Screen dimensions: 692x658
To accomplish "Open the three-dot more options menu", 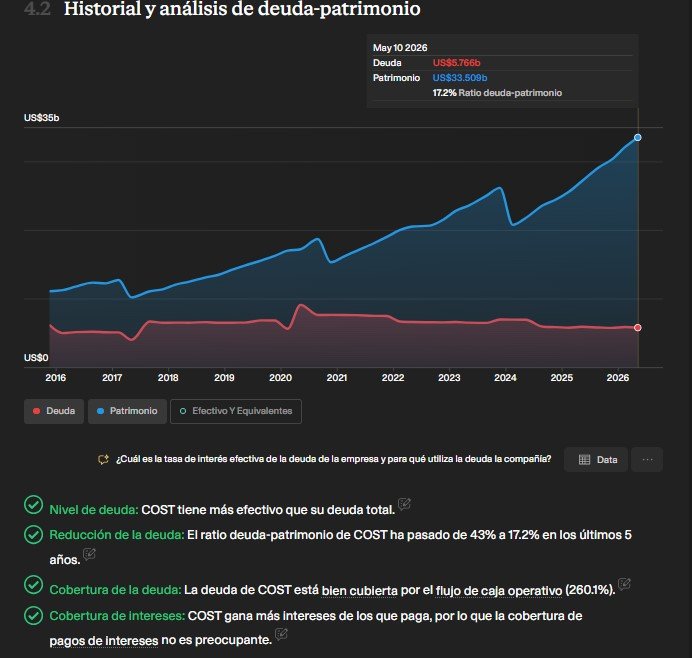I will click(x=647, y=459).
